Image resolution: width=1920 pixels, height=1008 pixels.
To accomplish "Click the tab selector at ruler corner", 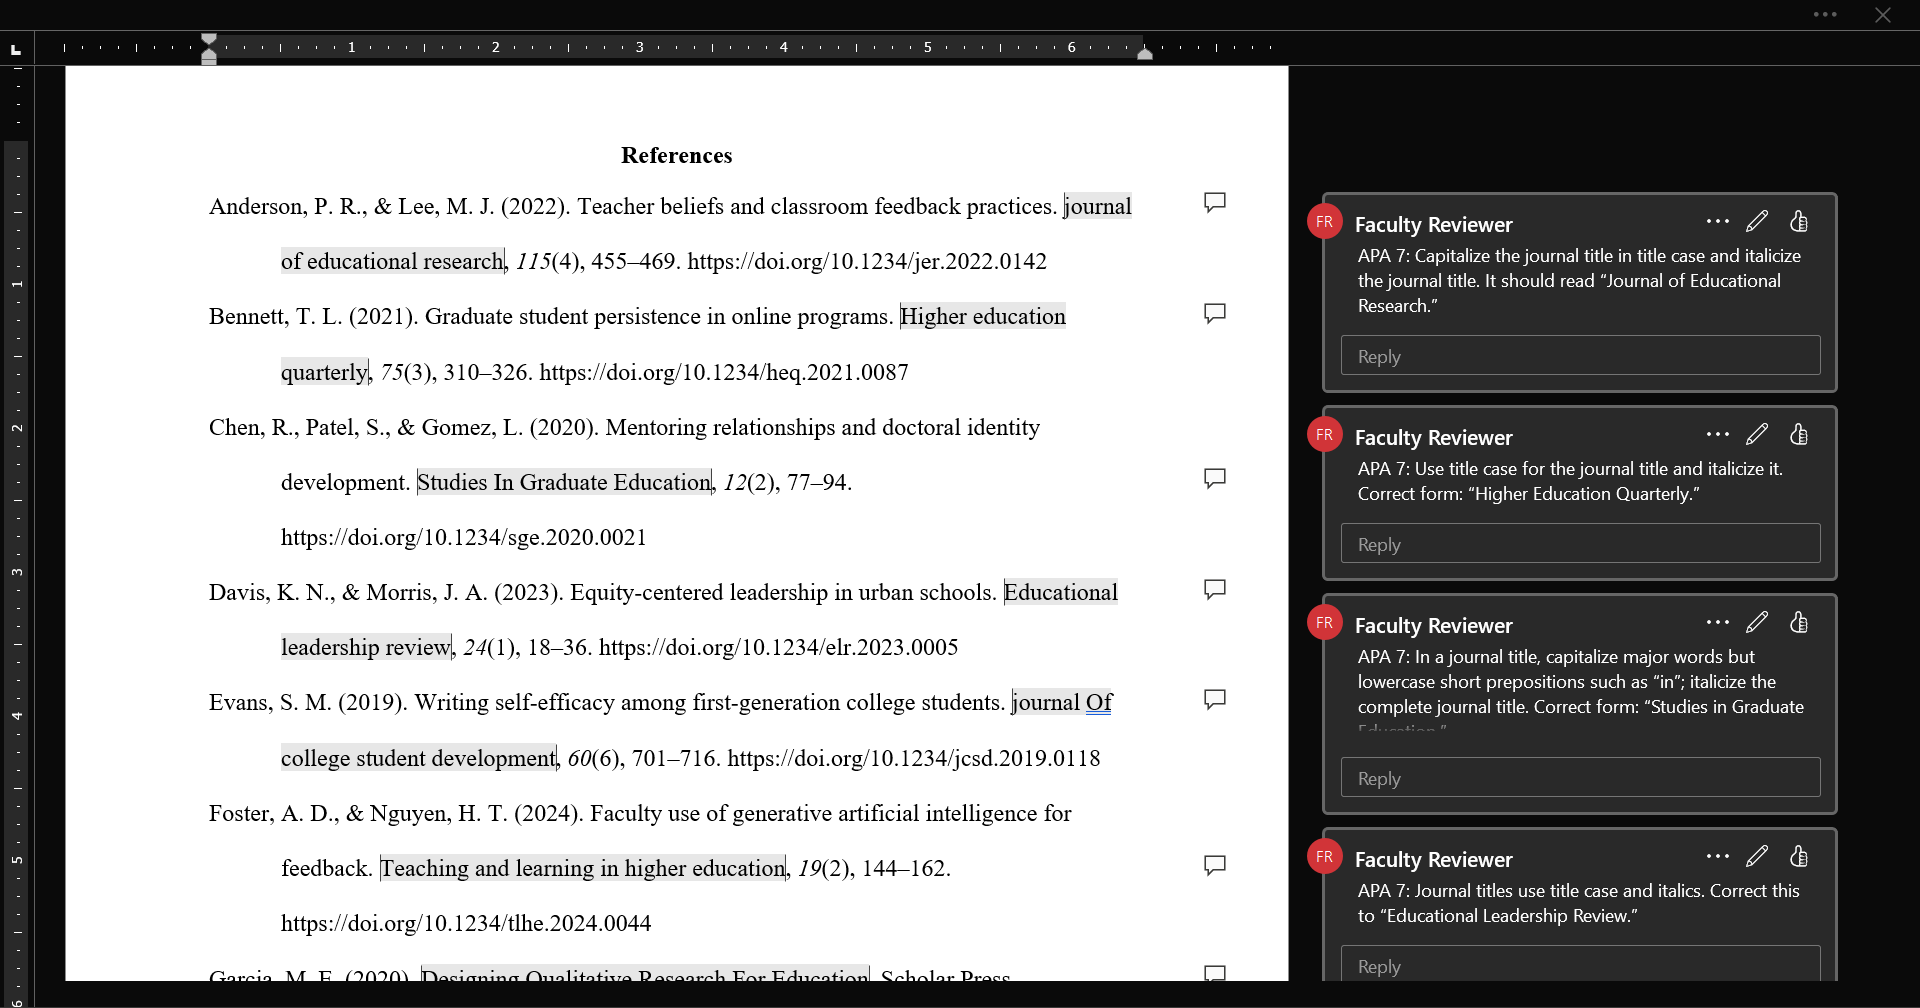I will tap(16, 48).
